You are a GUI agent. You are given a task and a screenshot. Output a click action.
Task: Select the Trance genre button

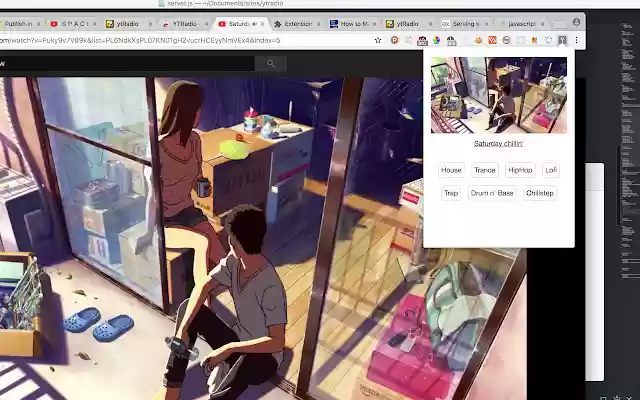tap(484, 170)
